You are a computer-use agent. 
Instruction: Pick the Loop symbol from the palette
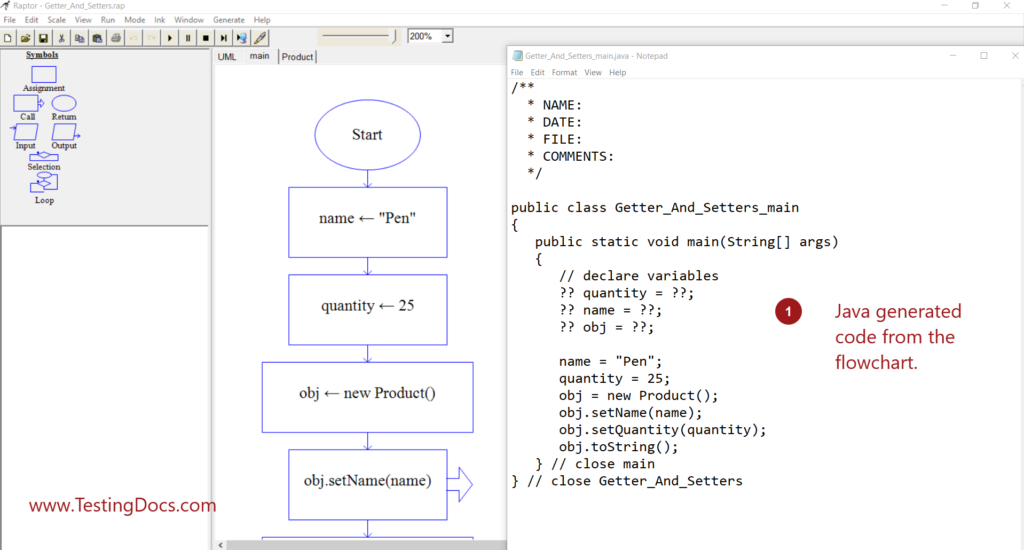[44, 183]
